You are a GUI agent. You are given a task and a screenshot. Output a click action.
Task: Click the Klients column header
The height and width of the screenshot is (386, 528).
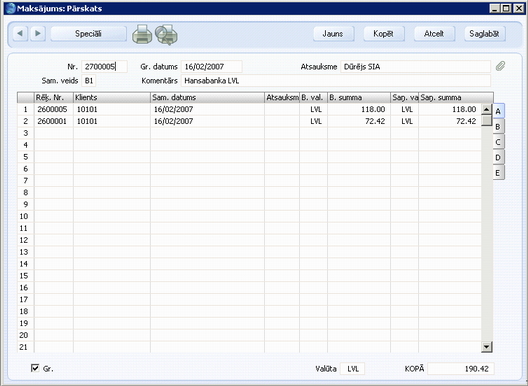click(x=112, y=98)
